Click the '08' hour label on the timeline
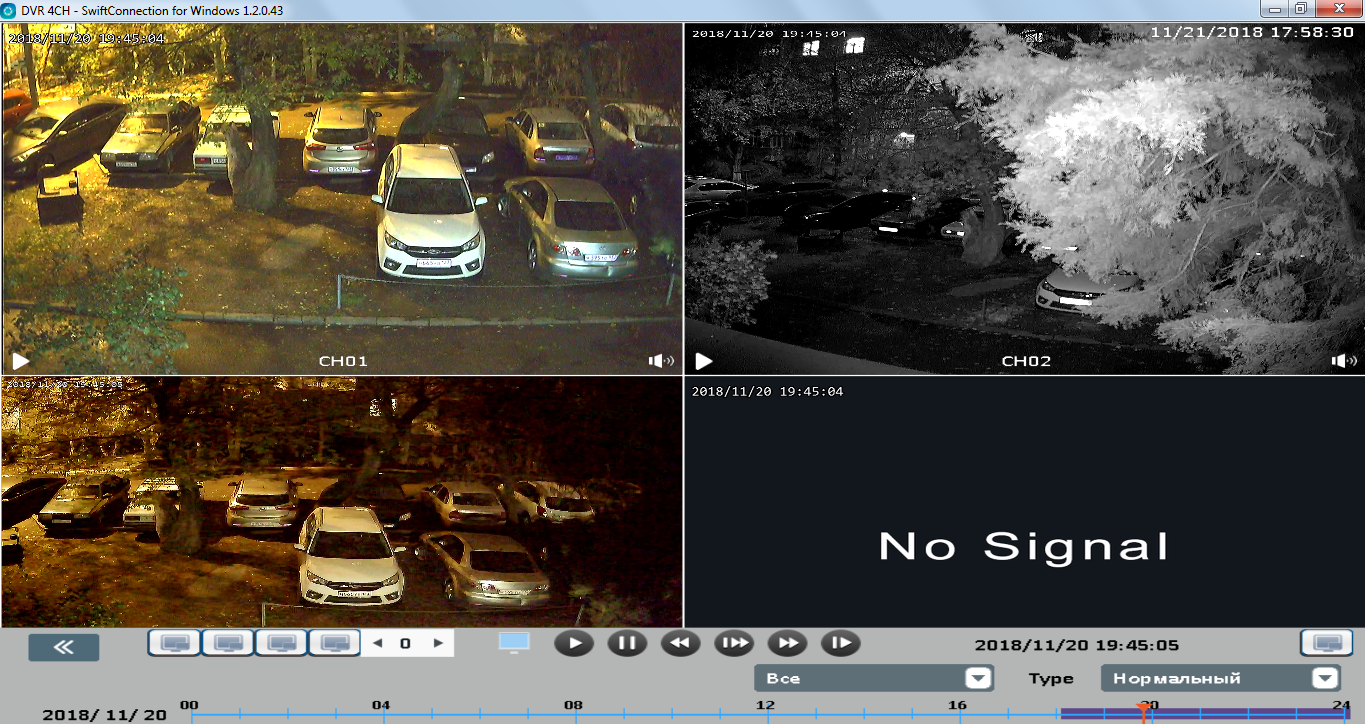 coord(573,705)
